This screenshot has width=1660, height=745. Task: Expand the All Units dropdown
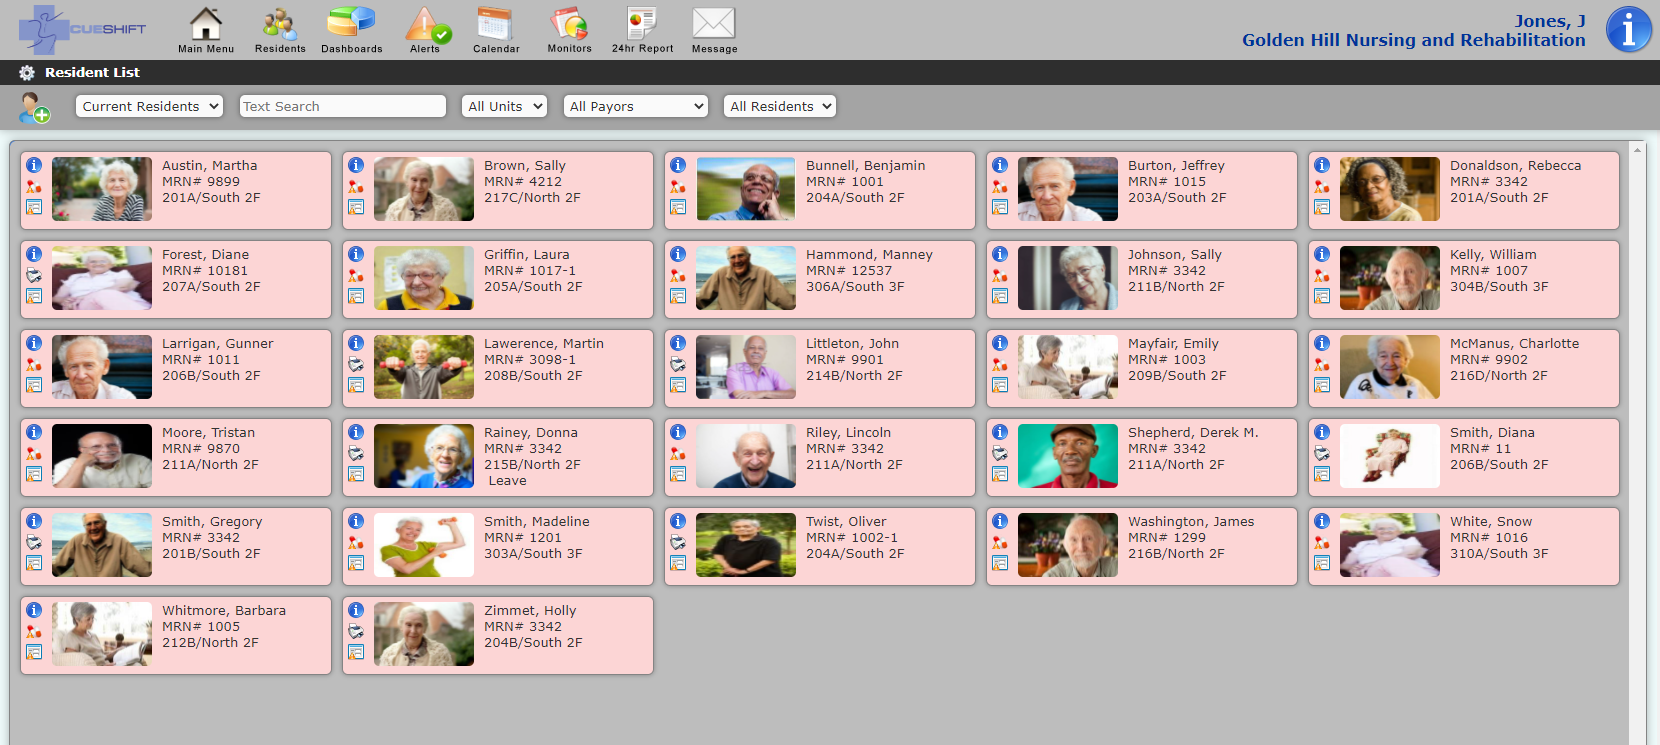(504, 106)
